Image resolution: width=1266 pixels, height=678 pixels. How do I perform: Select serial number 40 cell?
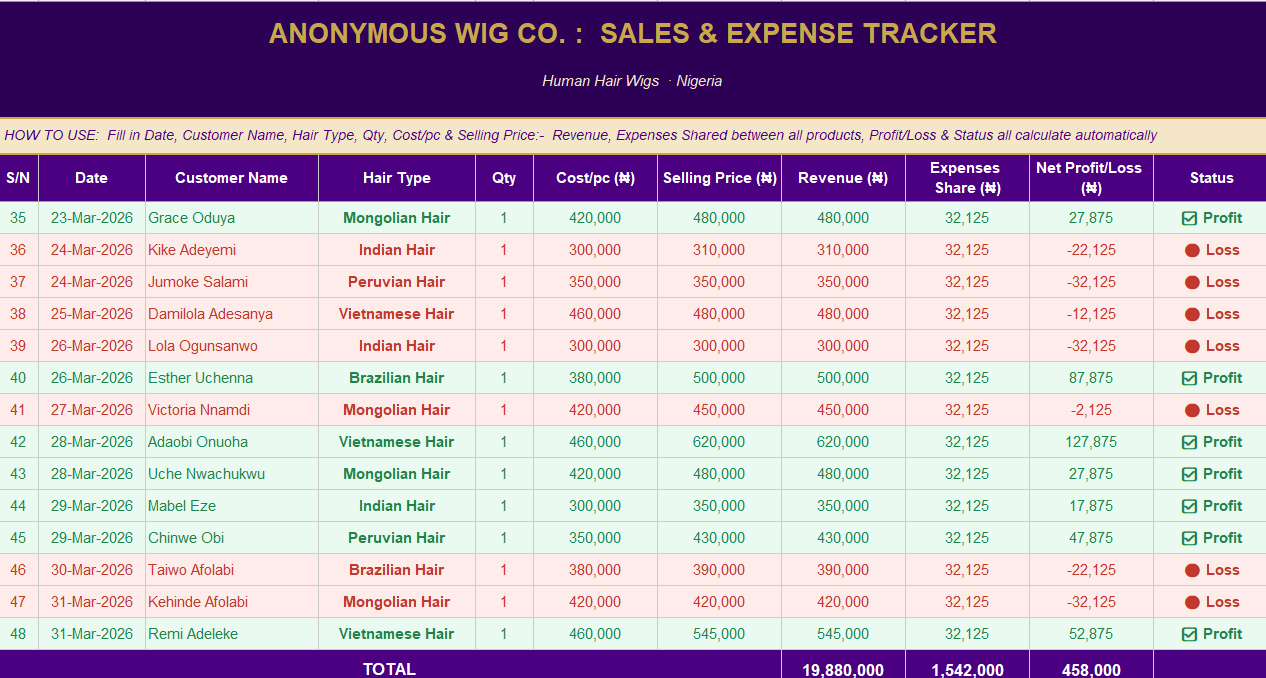(x=18, y=378)
